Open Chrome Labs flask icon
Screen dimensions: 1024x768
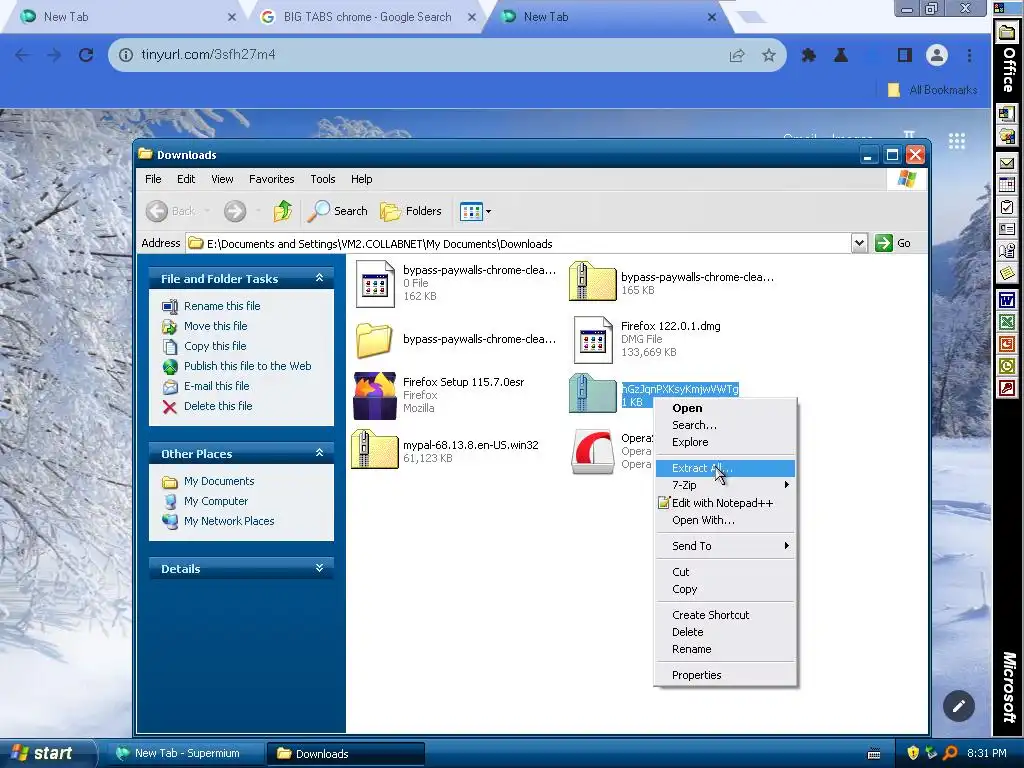[841, 56]
